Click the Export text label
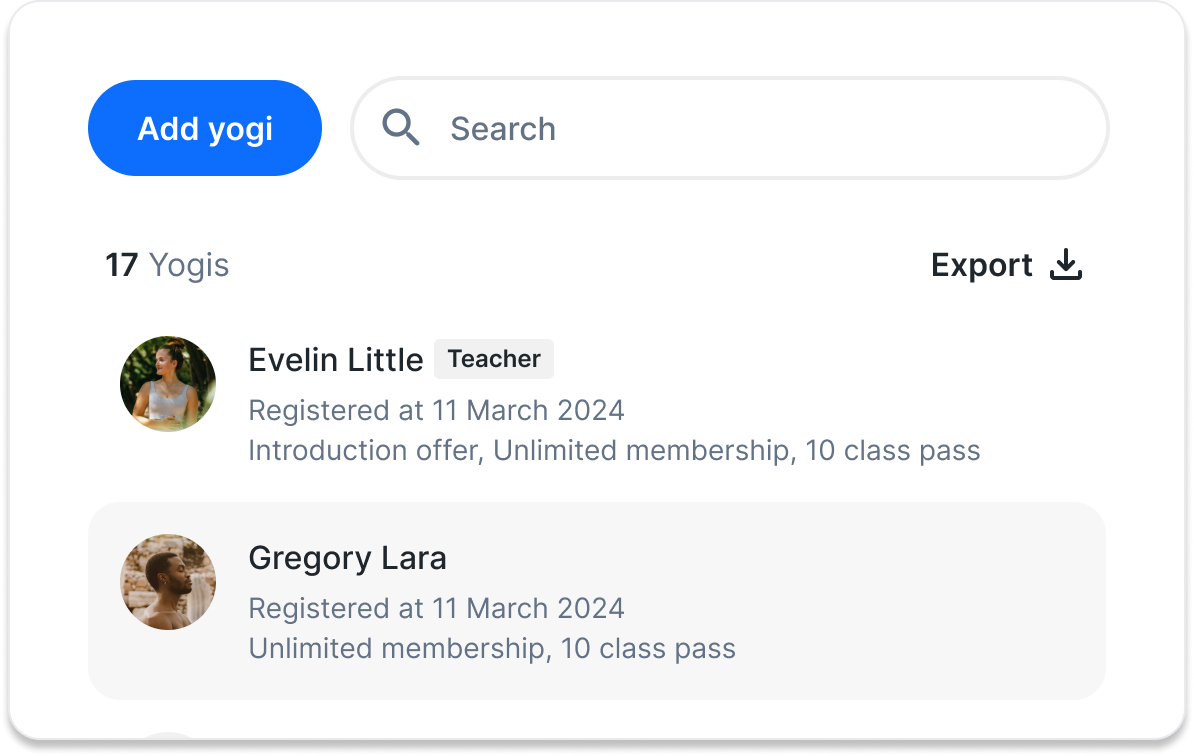This screenshot has width=1194, height=756. pos(981,265)
